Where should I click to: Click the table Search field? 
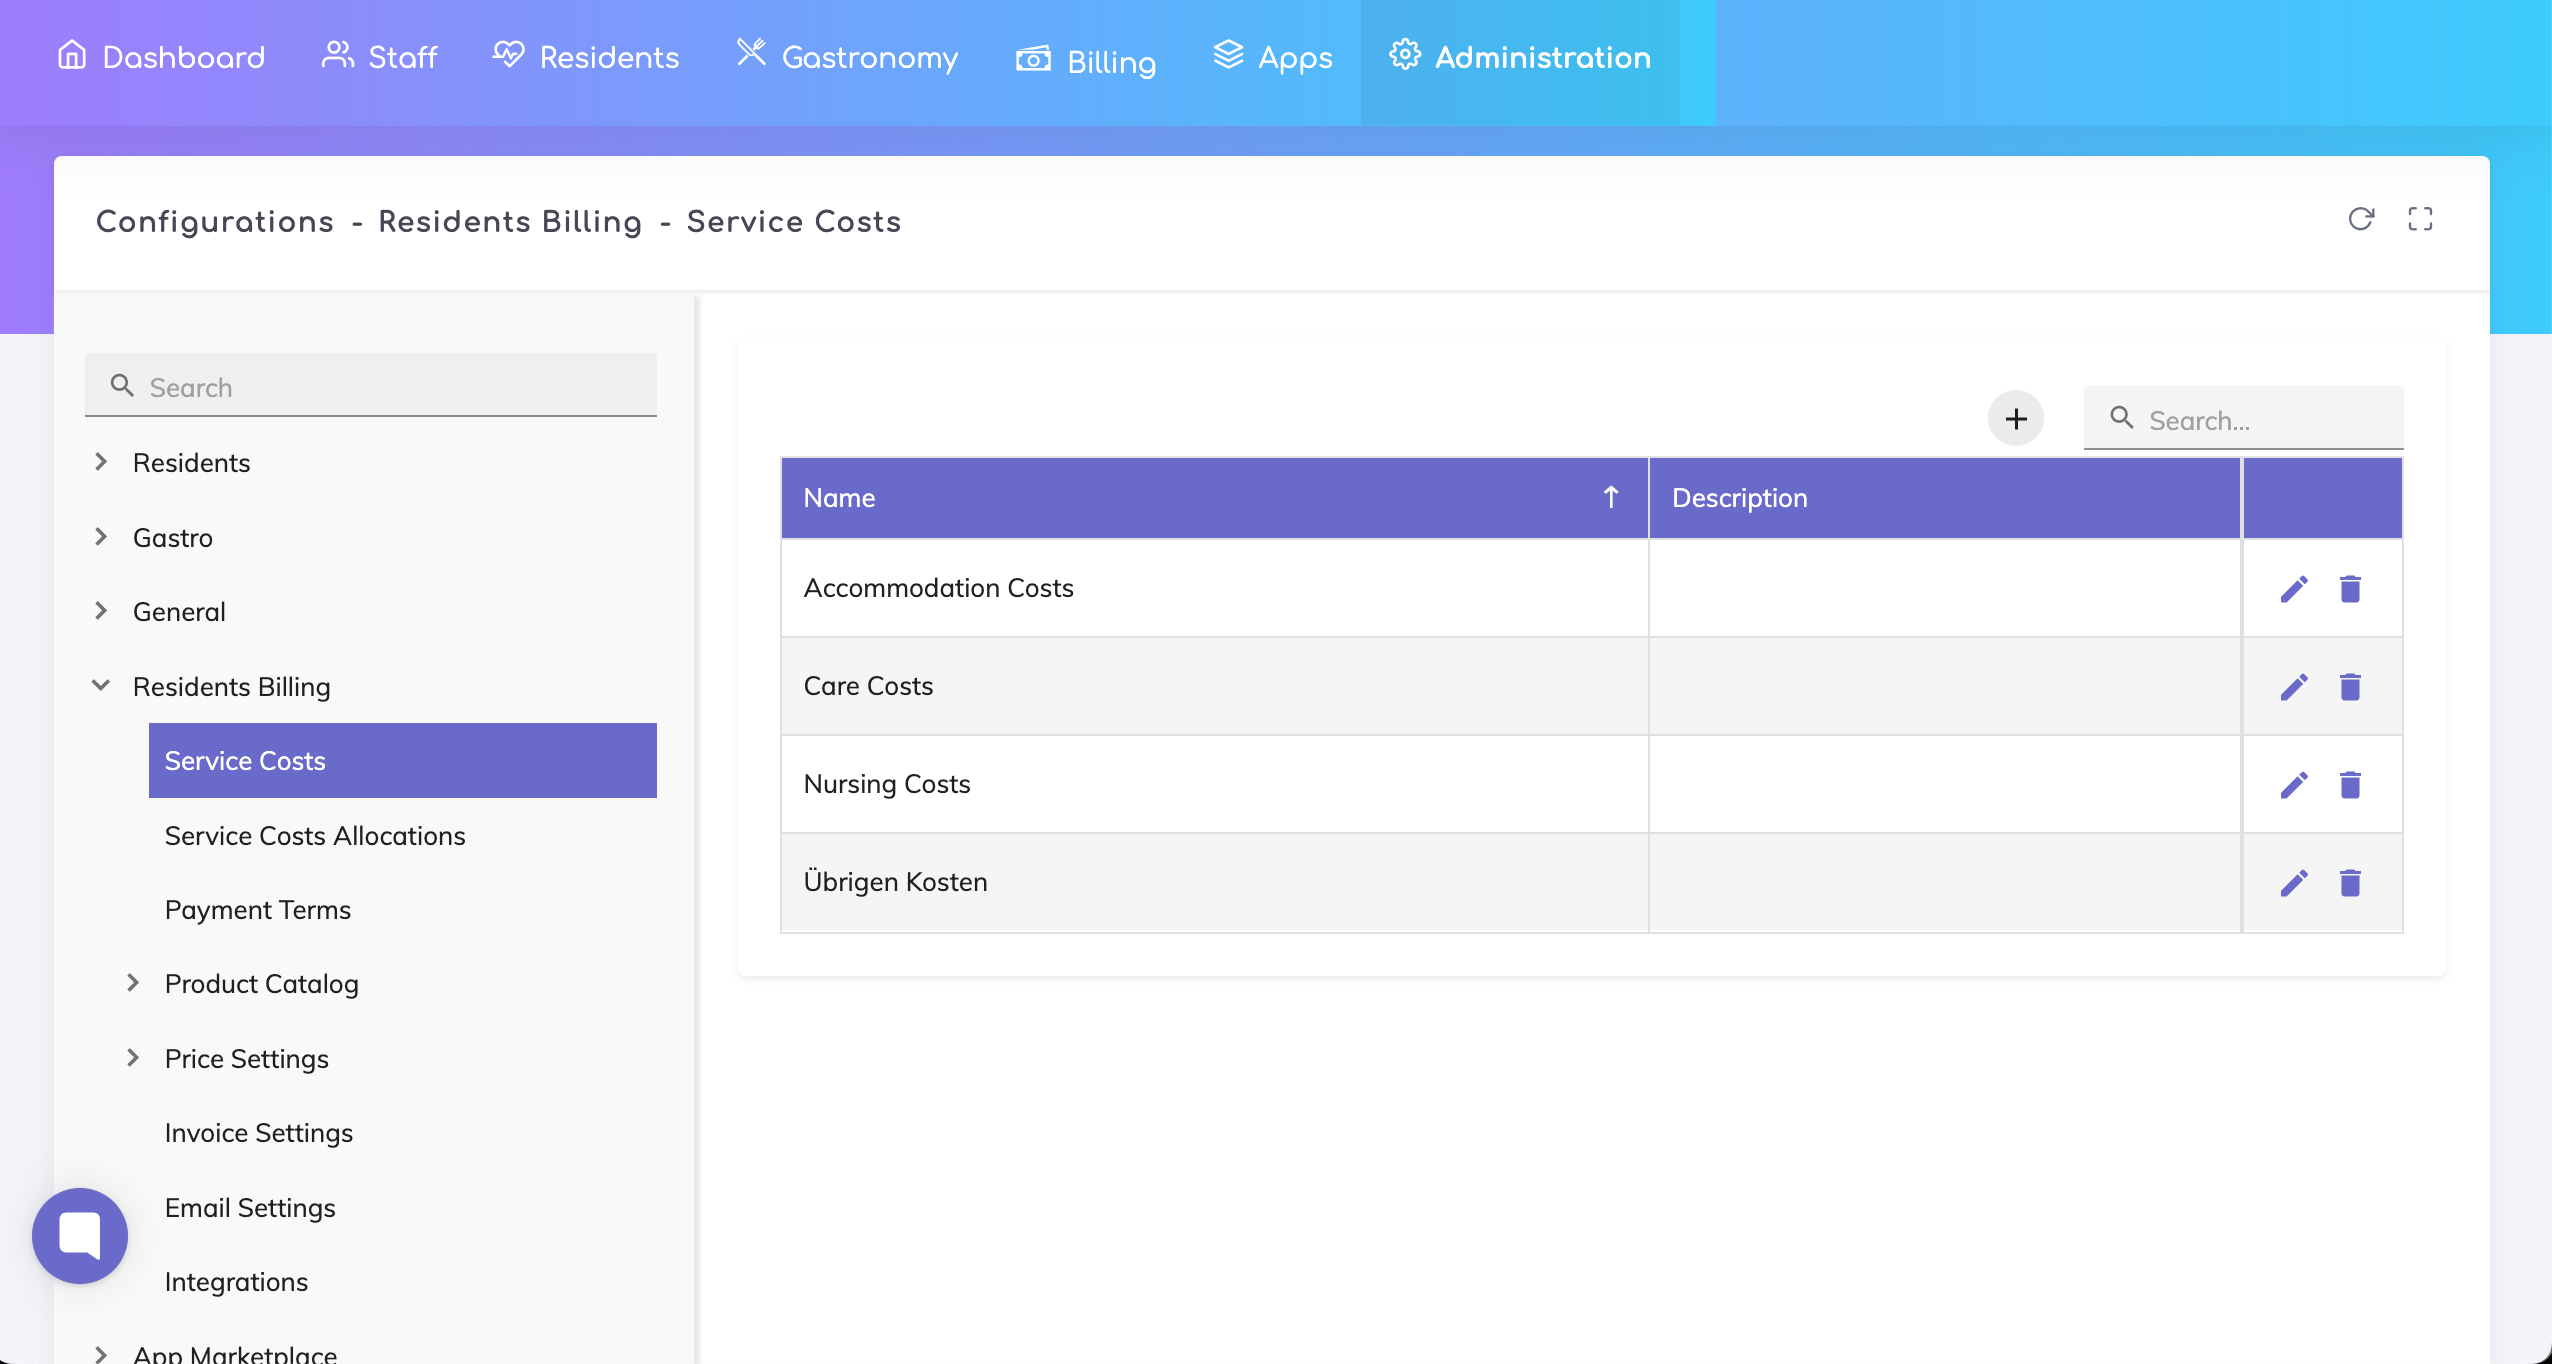(2260, 420)
